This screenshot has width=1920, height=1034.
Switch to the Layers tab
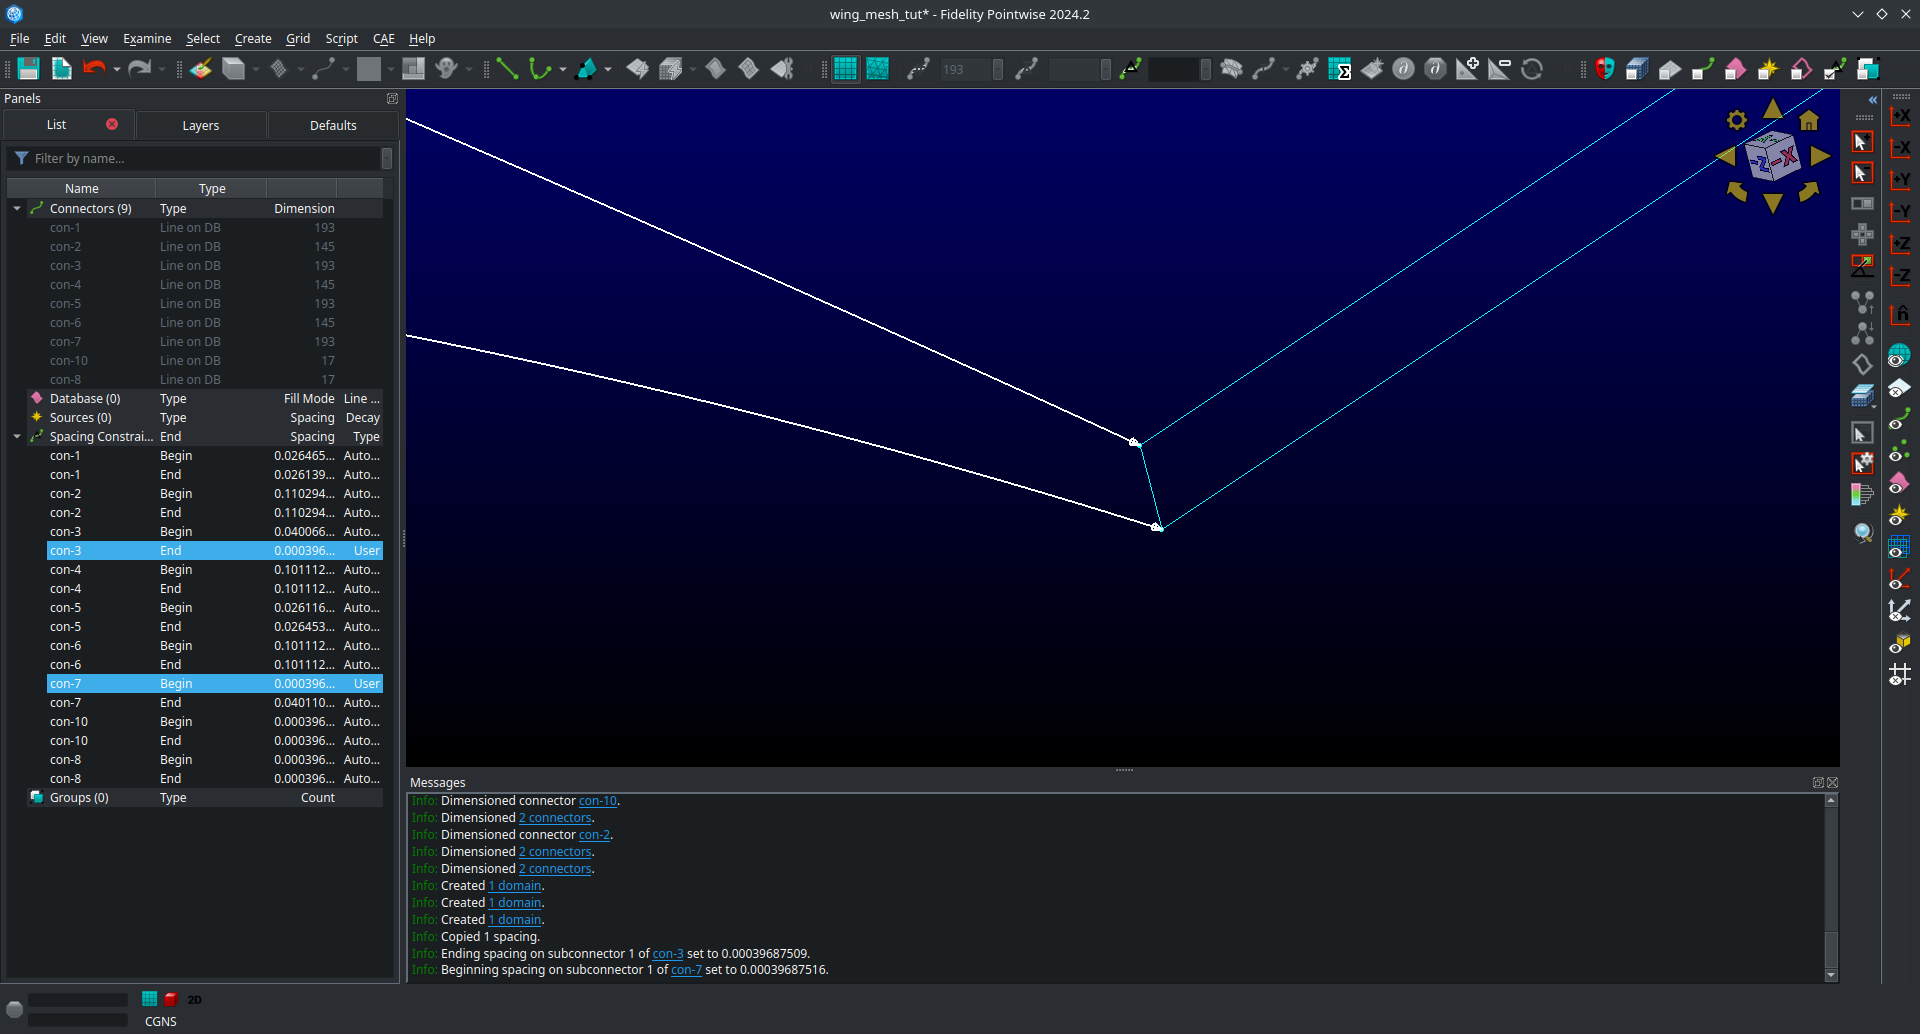coord(200,125)
